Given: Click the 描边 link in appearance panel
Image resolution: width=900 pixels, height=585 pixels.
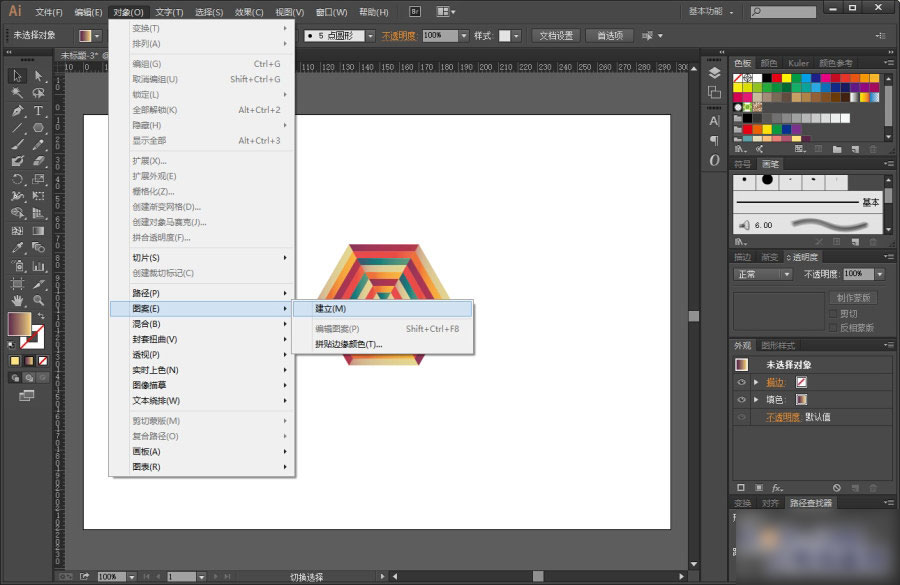Looking at the screenshot, I should [x=775, y=382].
